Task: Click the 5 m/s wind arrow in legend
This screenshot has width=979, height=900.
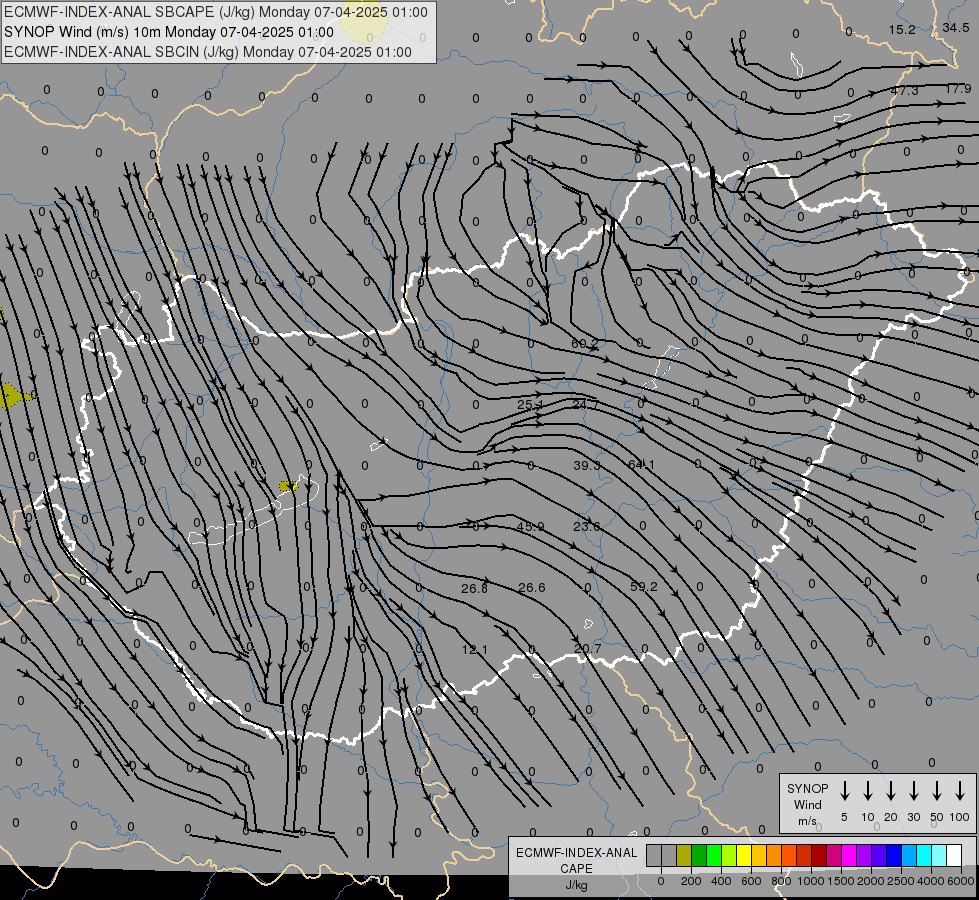Action: point(845,791)
